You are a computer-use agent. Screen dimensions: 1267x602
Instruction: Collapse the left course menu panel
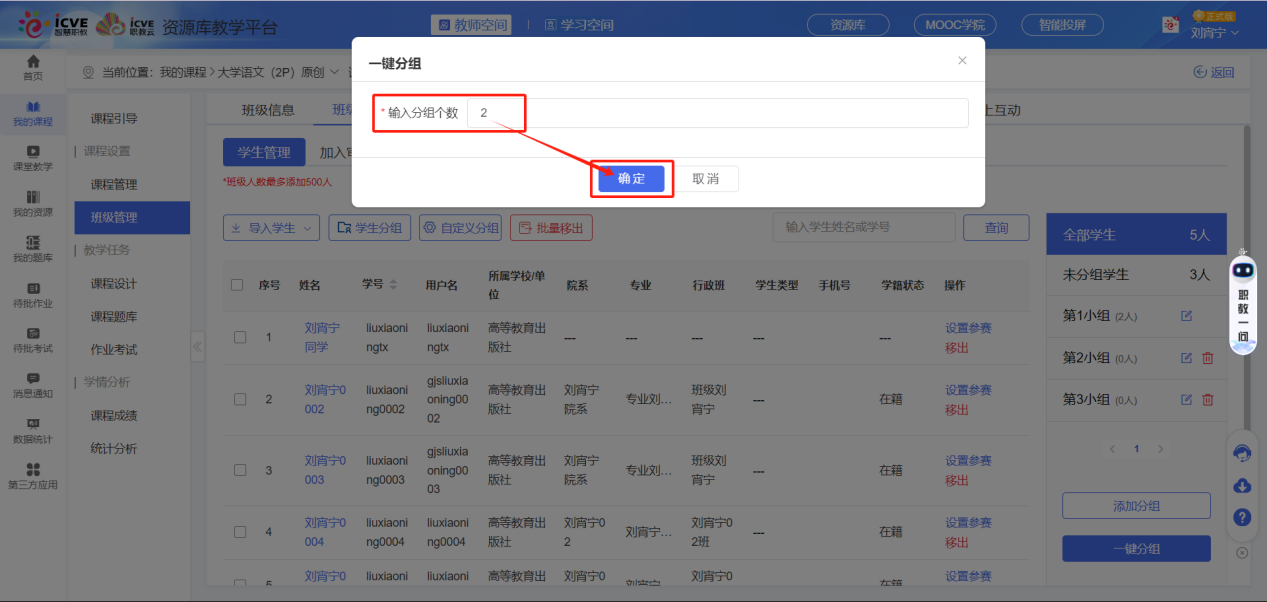tap(197, 347)
